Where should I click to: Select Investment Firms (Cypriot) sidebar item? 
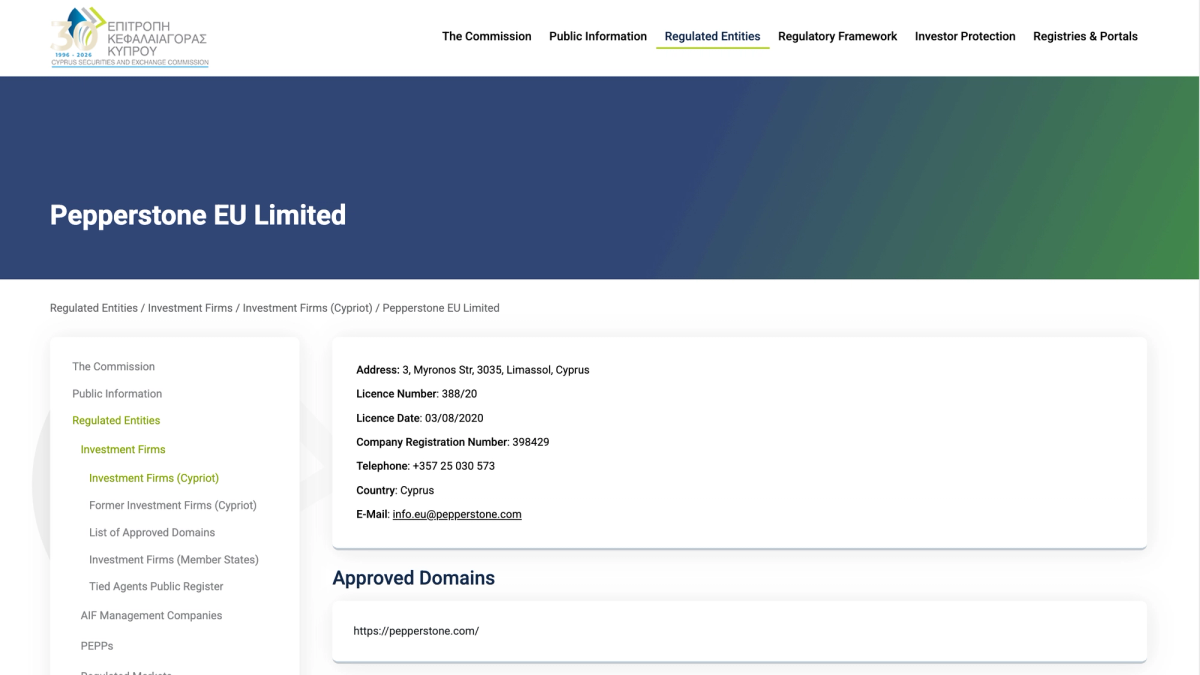coord(154,478)
